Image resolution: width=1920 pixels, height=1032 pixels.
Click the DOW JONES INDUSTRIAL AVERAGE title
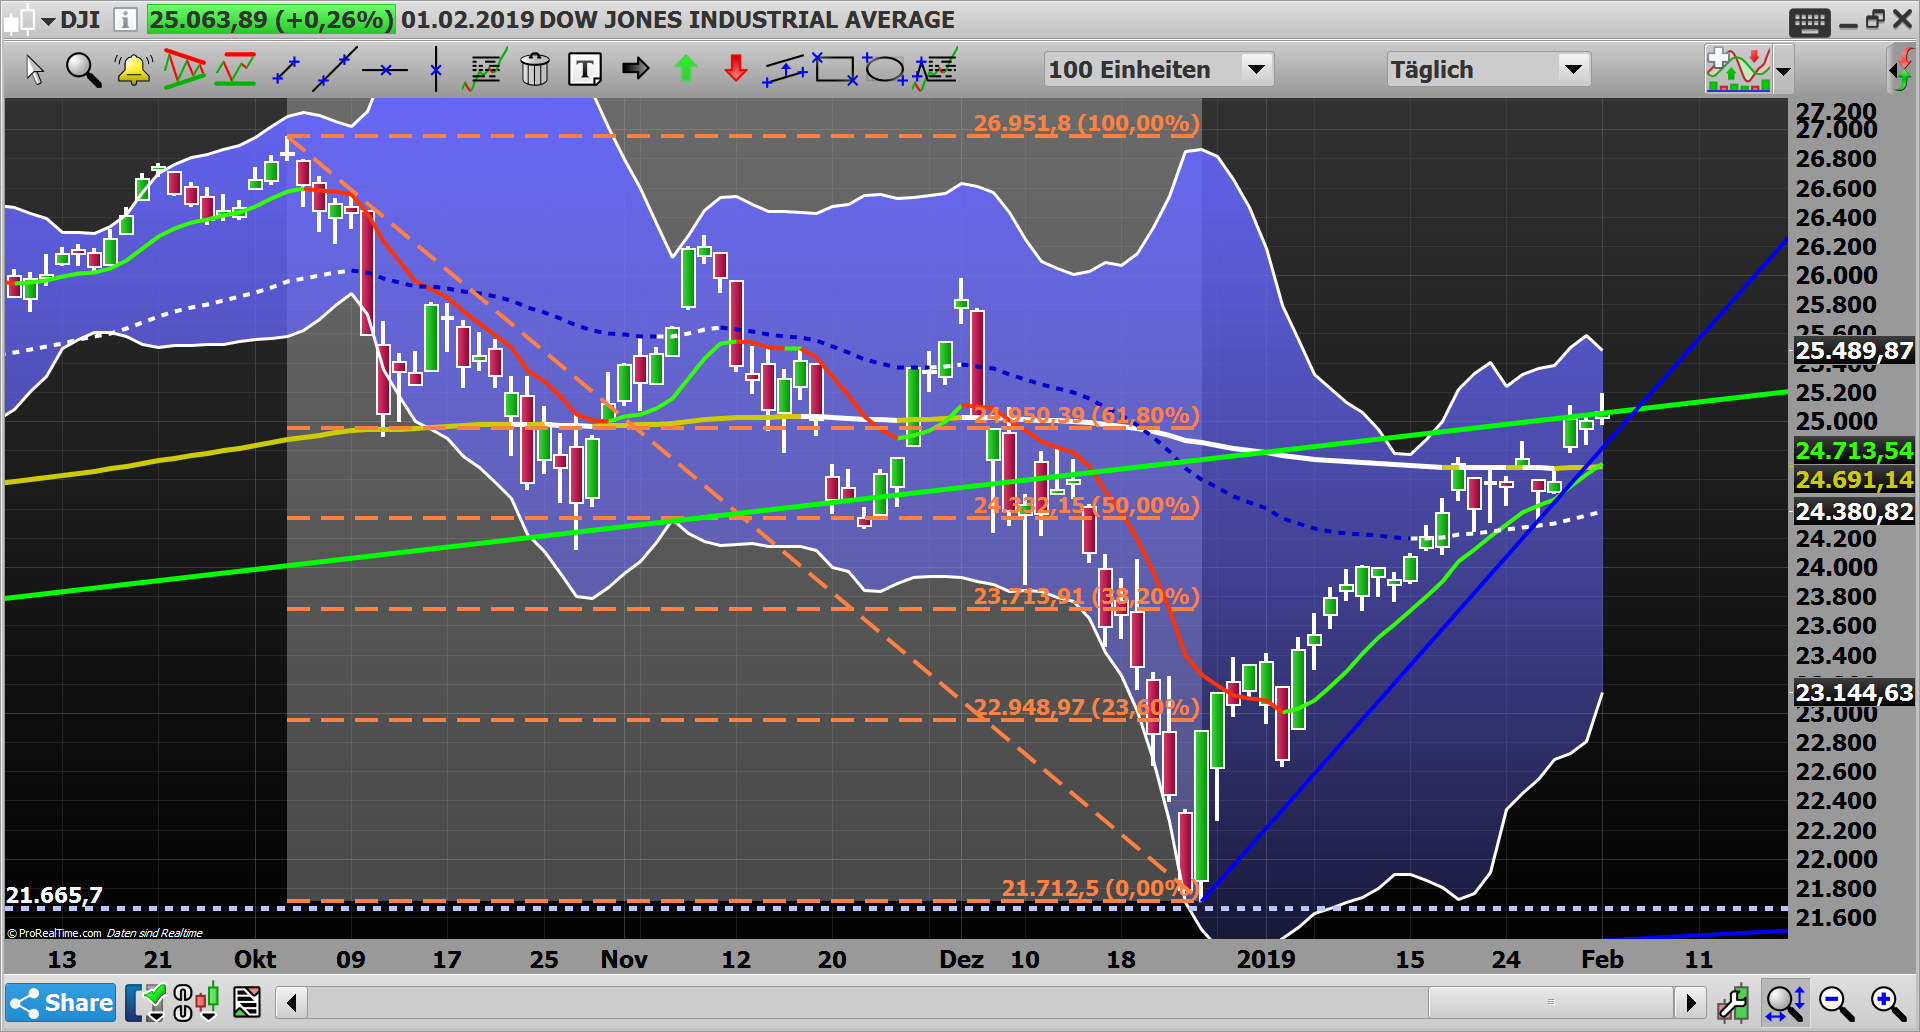(747, 20)
